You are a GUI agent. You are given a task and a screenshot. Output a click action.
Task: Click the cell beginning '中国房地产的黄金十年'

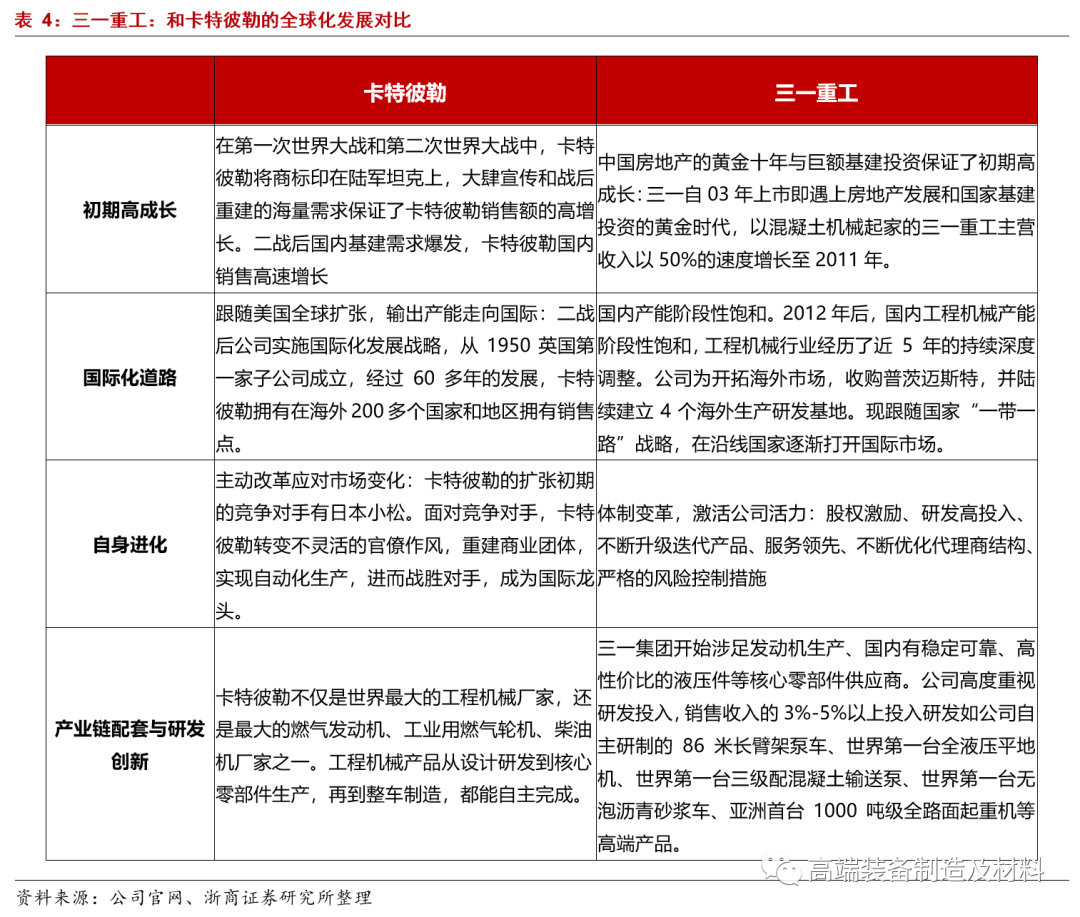(x=817, y=210)
